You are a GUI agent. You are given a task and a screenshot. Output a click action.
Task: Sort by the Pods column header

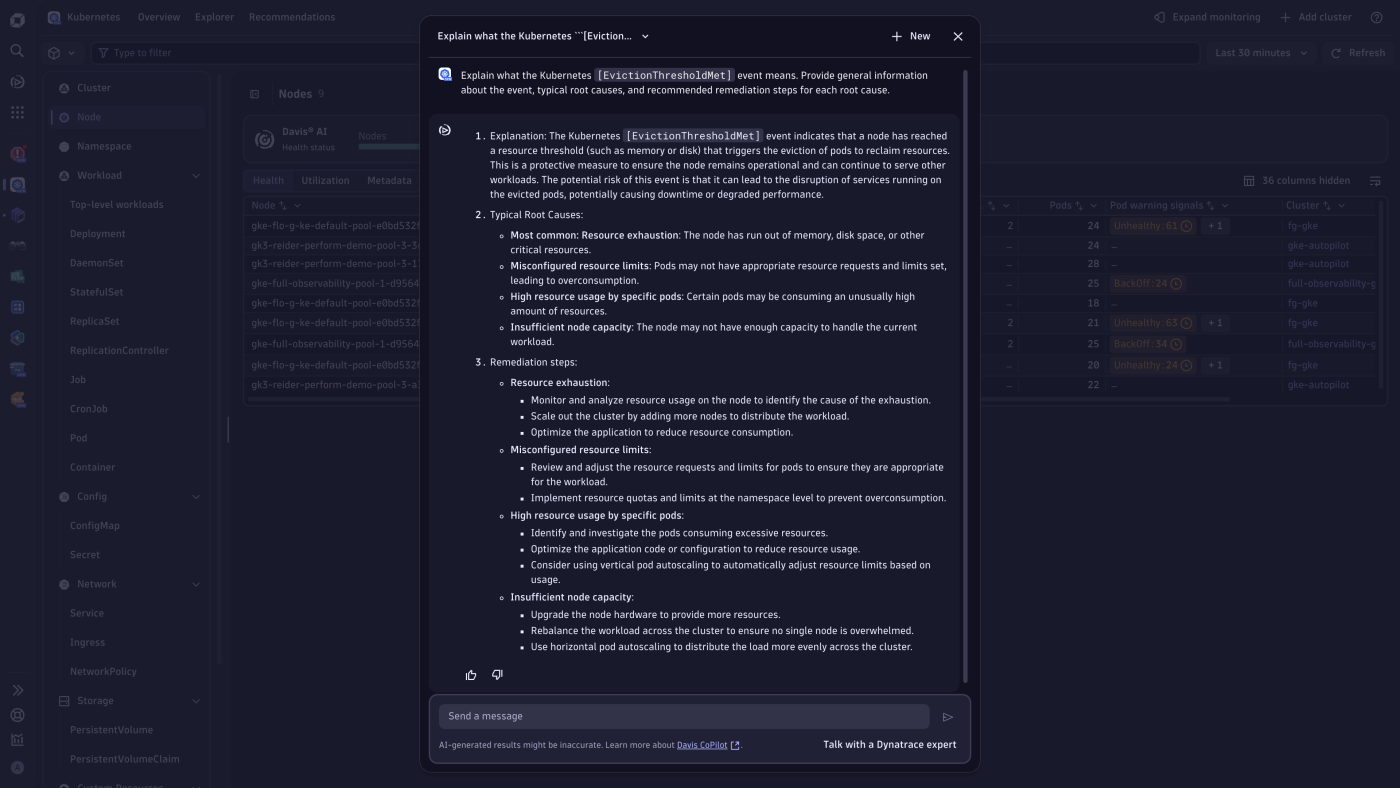1060,206
